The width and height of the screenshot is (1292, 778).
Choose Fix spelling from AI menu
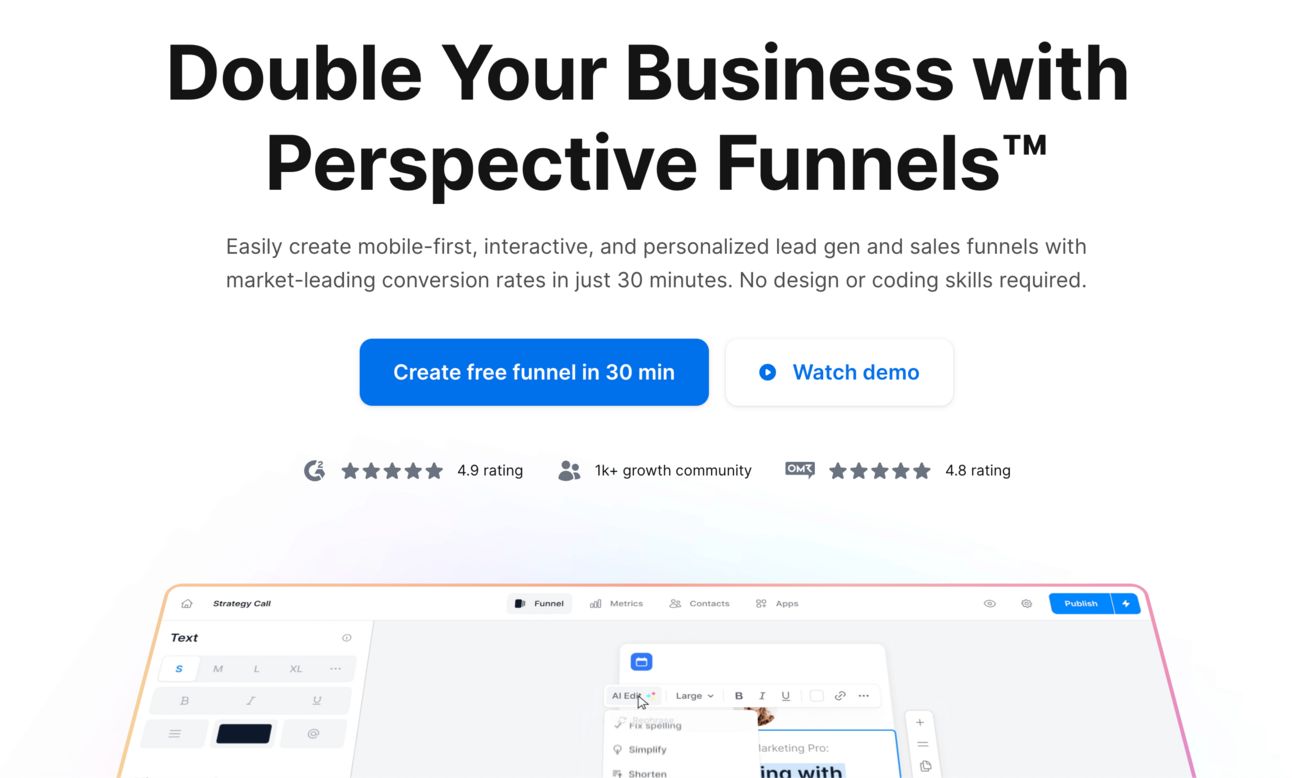(647, 726)
